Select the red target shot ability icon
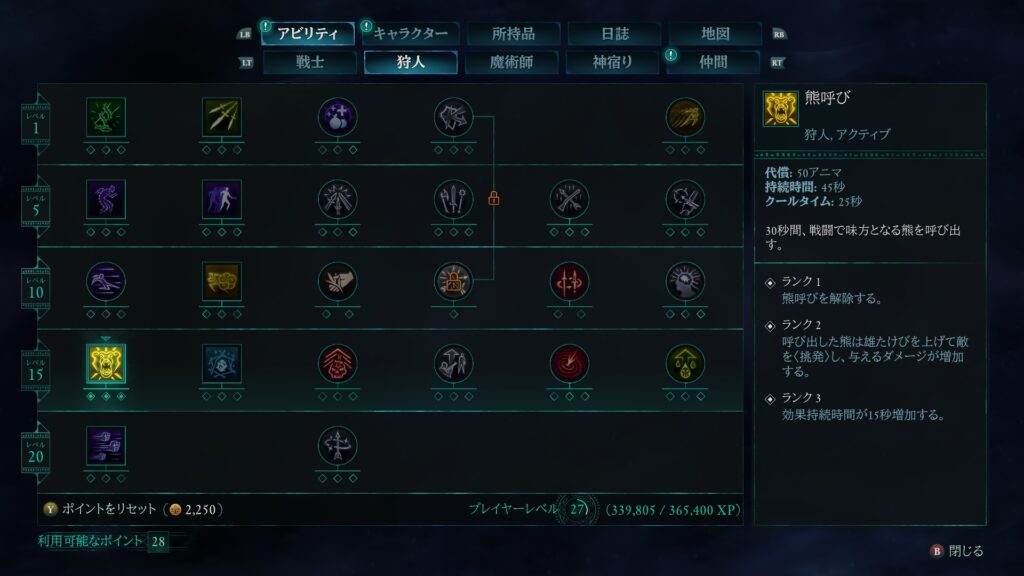This screenshot has height=576, width=1024. pos(569,364)
